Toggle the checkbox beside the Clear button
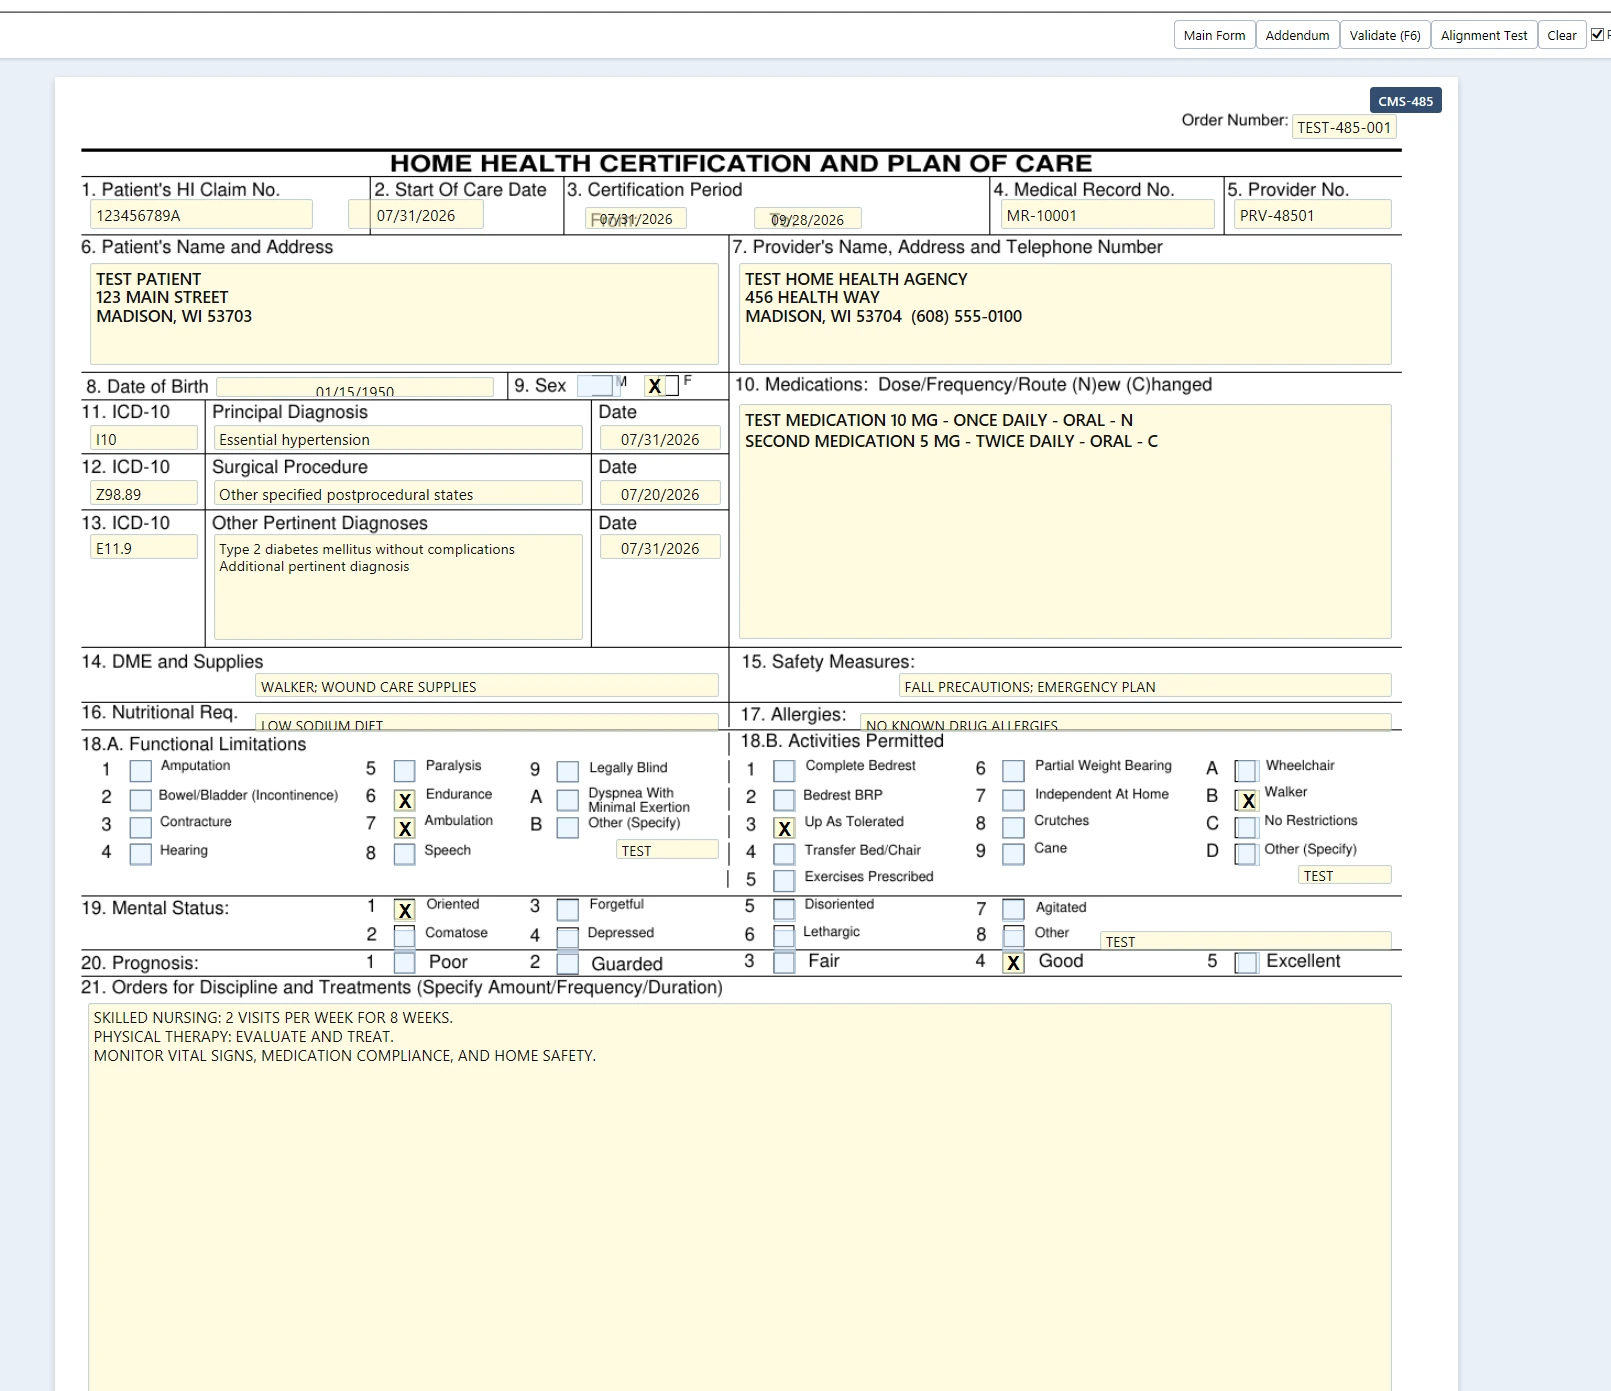 (x=1597, y=34)
